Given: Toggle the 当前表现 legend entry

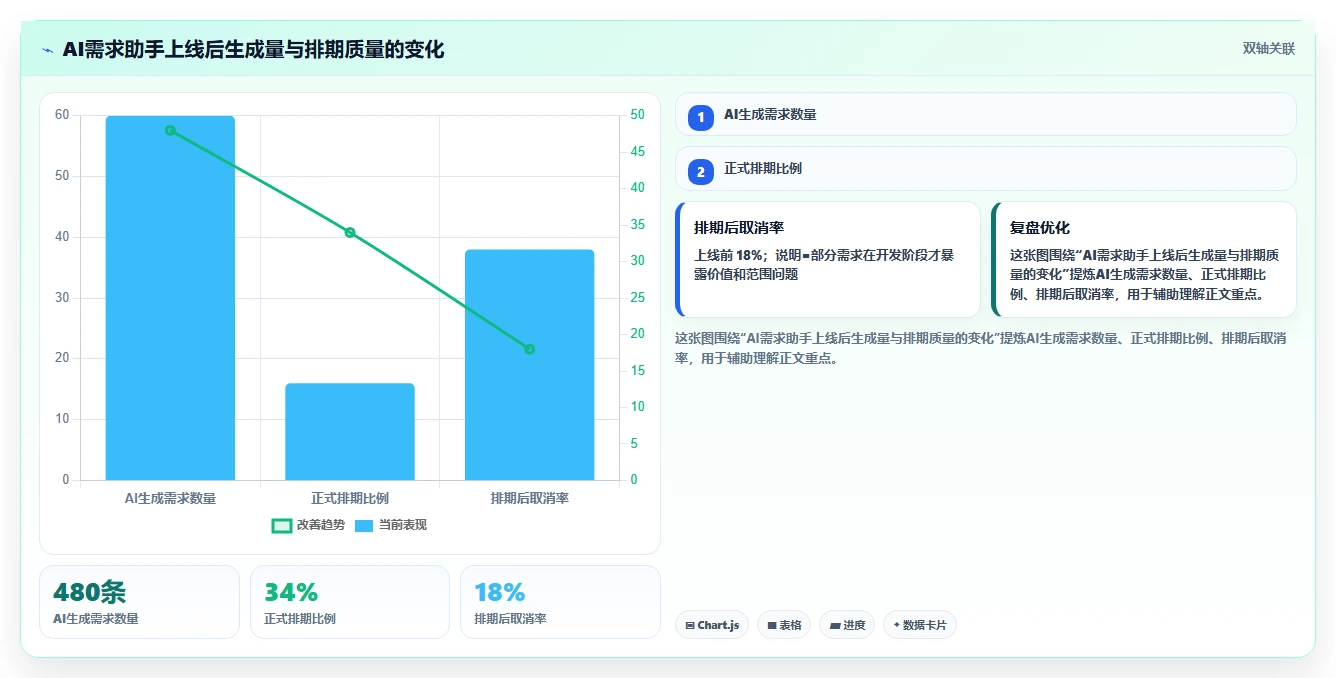Looking at the screenshot, I should (391, 525).
